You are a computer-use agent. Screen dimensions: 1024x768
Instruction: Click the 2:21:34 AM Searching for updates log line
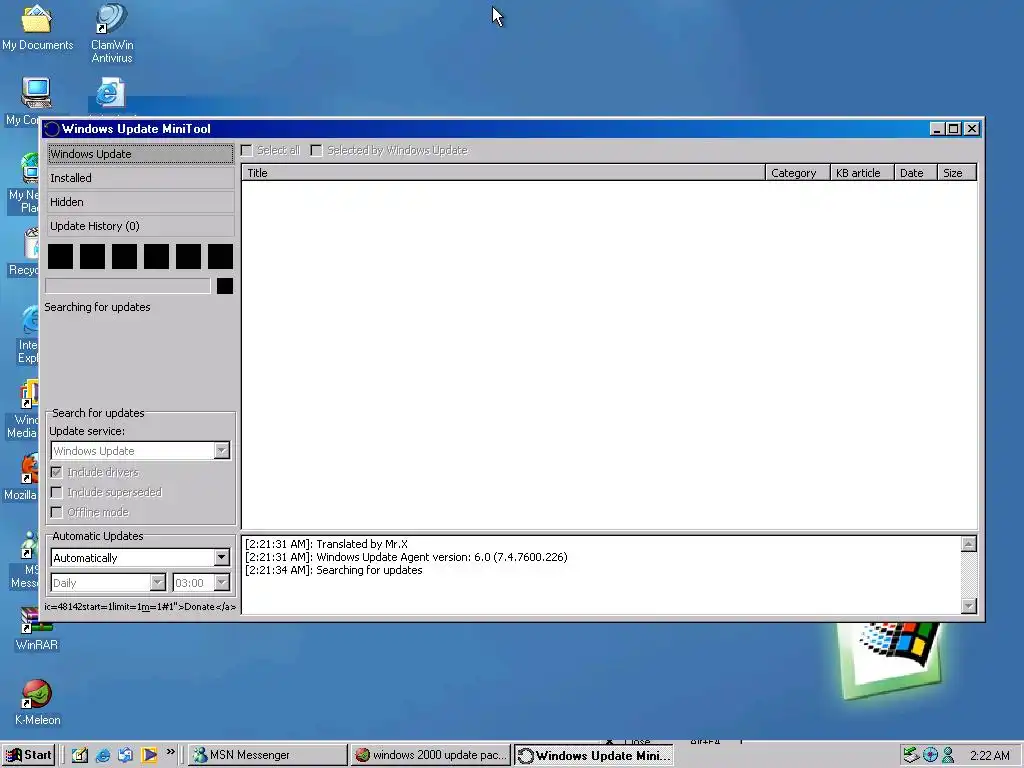[334, 570]
